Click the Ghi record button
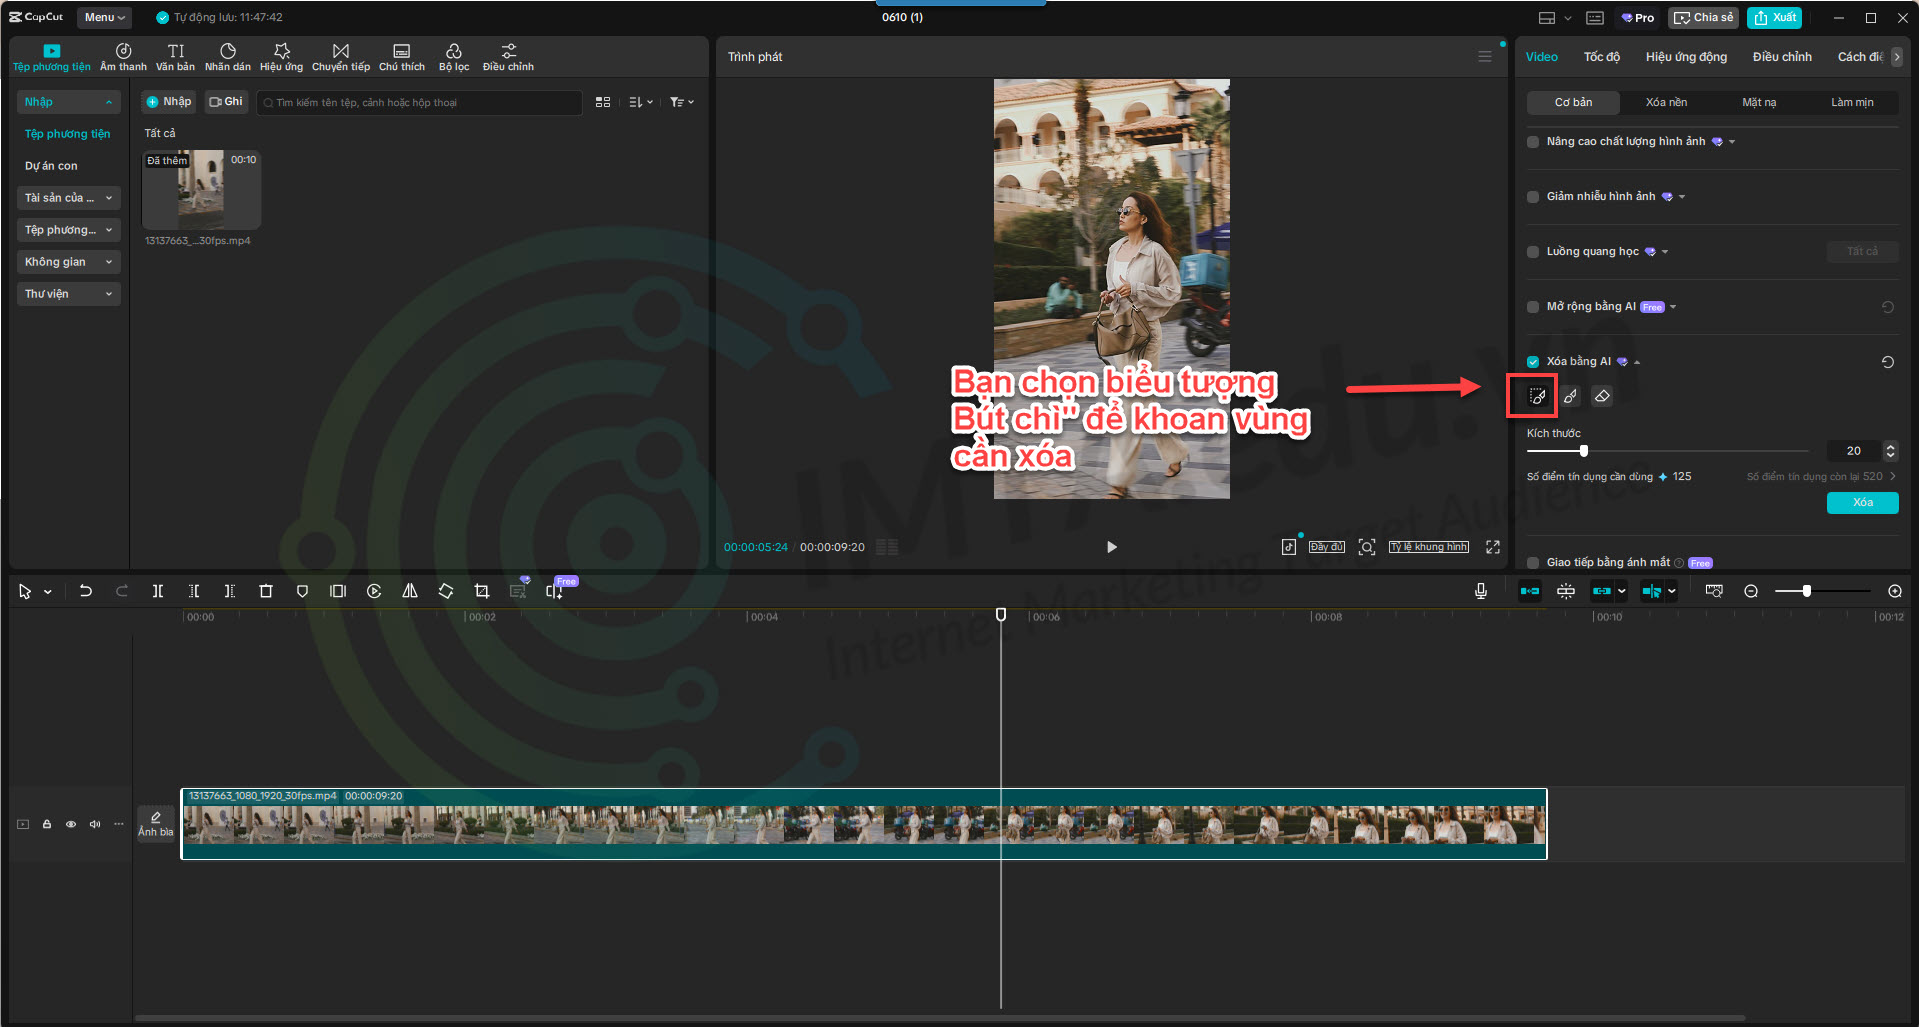Viewport: 1919px width, 1027px height. coord(226,102)
